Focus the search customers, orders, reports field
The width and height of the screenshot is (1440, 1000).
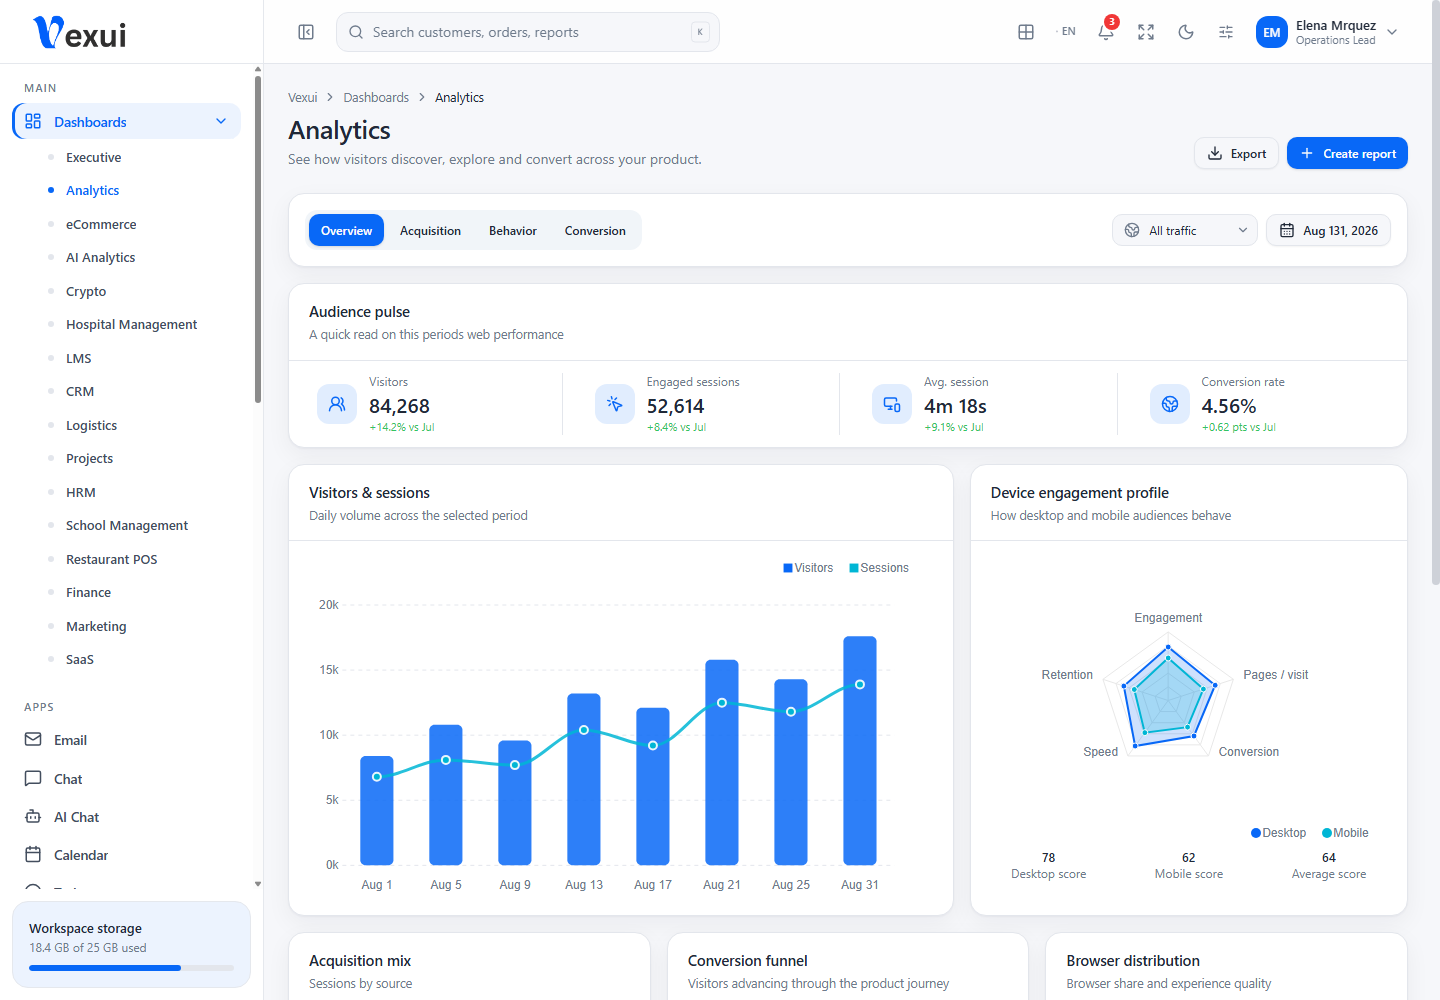click(x=528, y=32)
